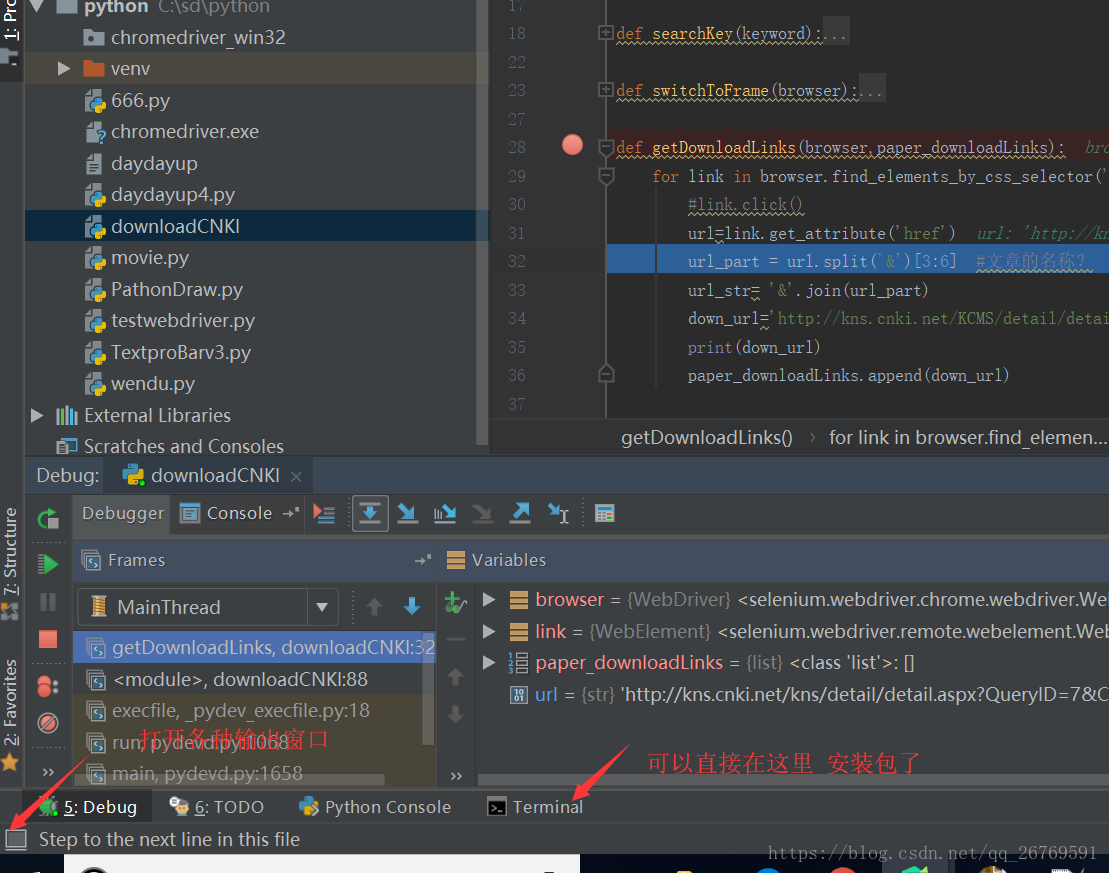Open View Breakpoints icon
1109x873 pixels.
click(48, 686)
